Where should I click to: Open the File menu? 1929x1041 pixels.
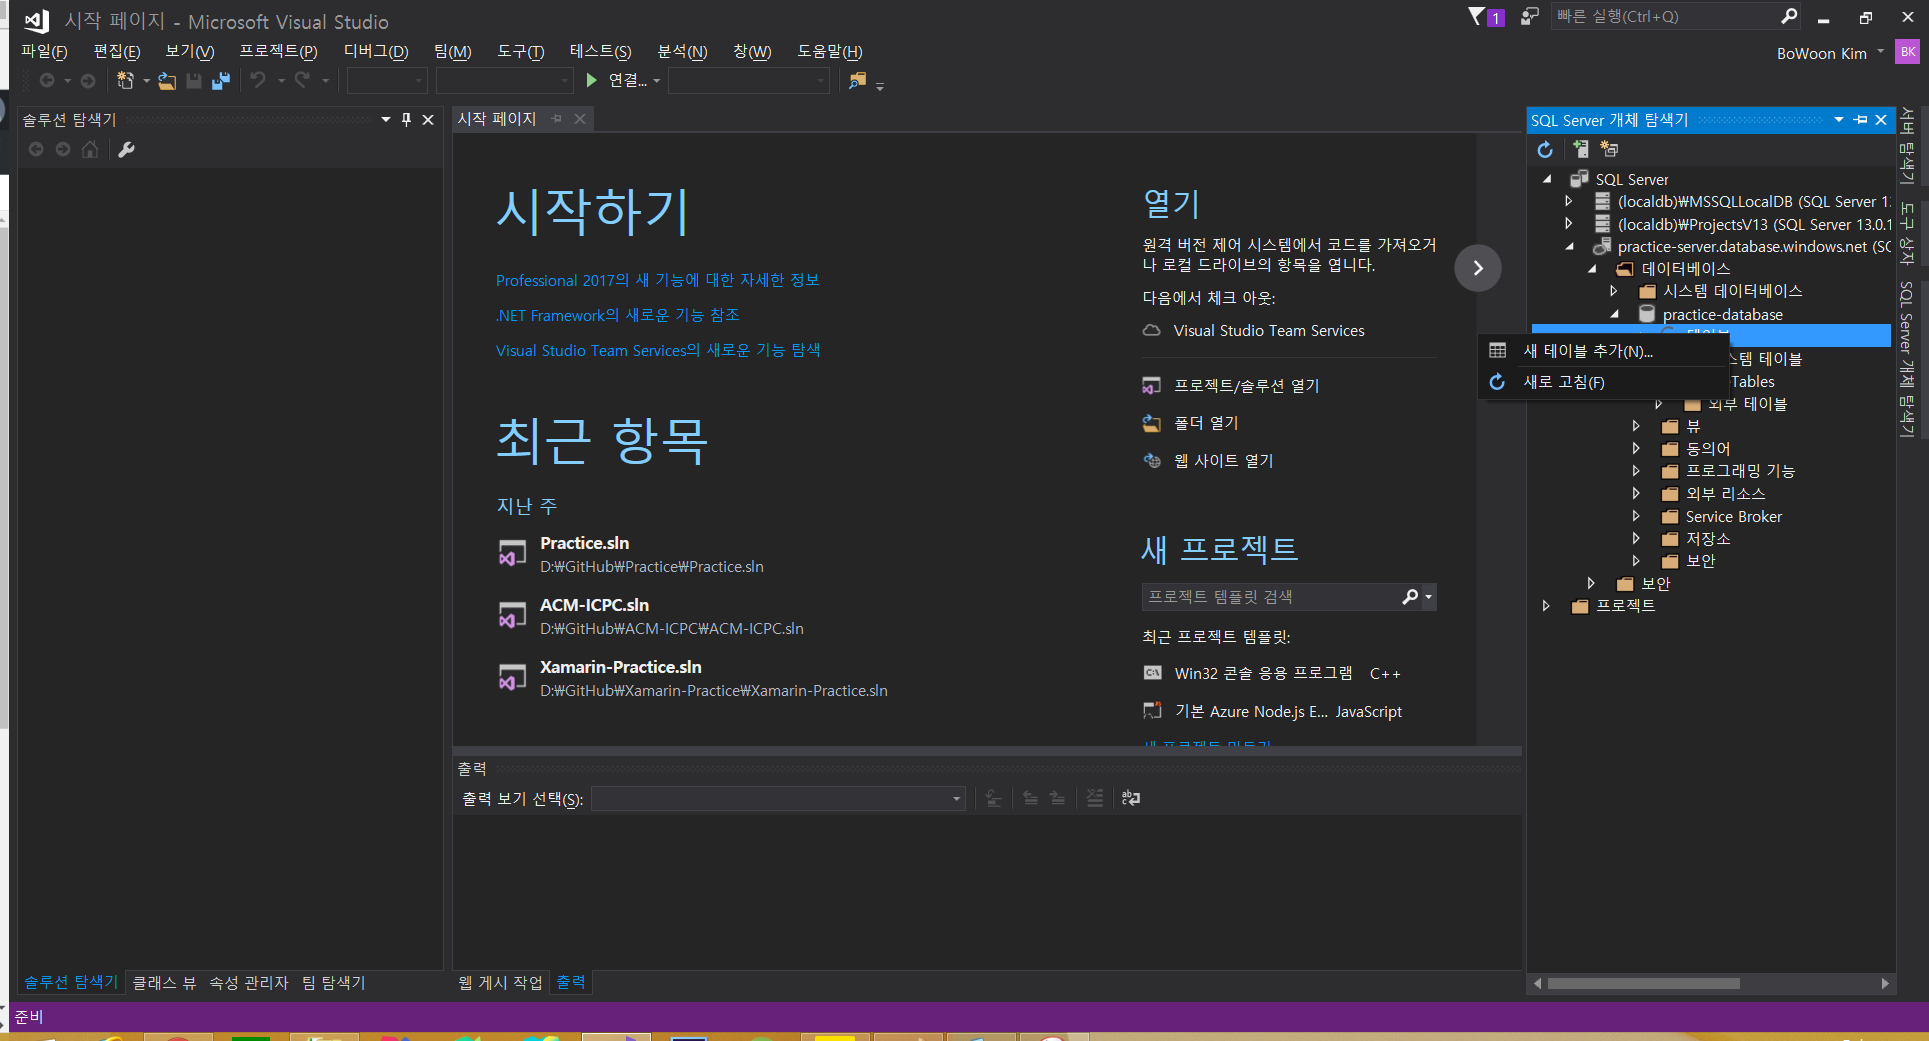[44, 51]
